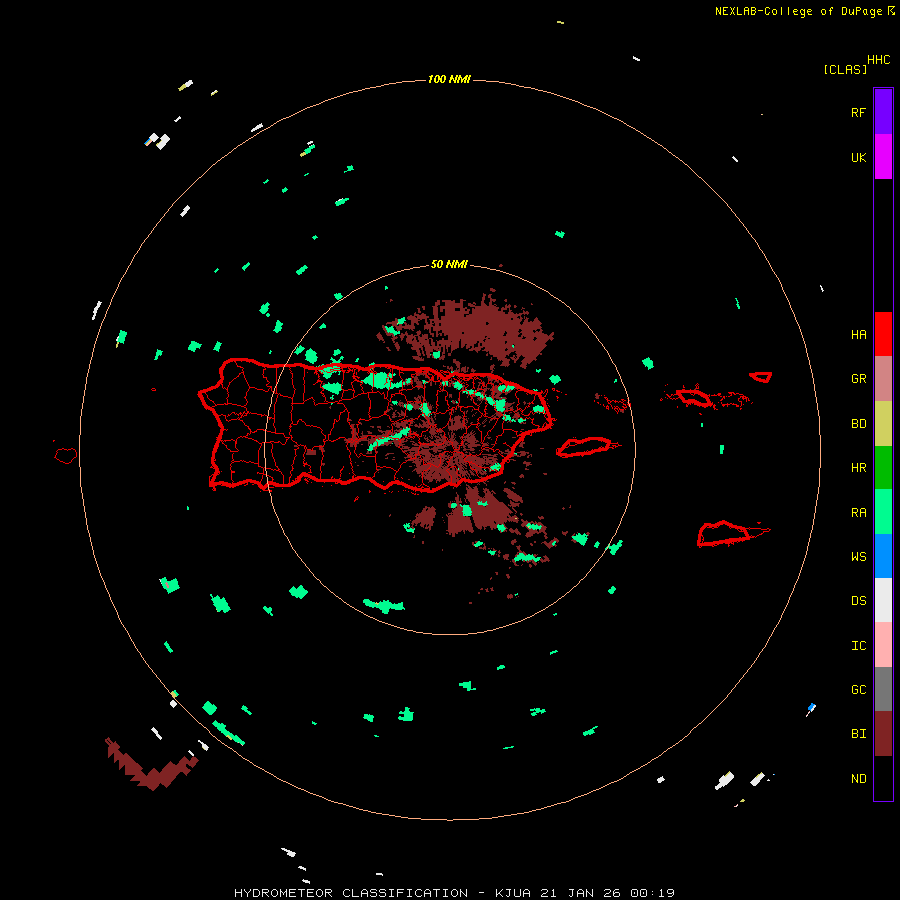The width and height of the screenshot is (900, 900).
Task: Click the RA legend label
Action: [x=859, y=513]
